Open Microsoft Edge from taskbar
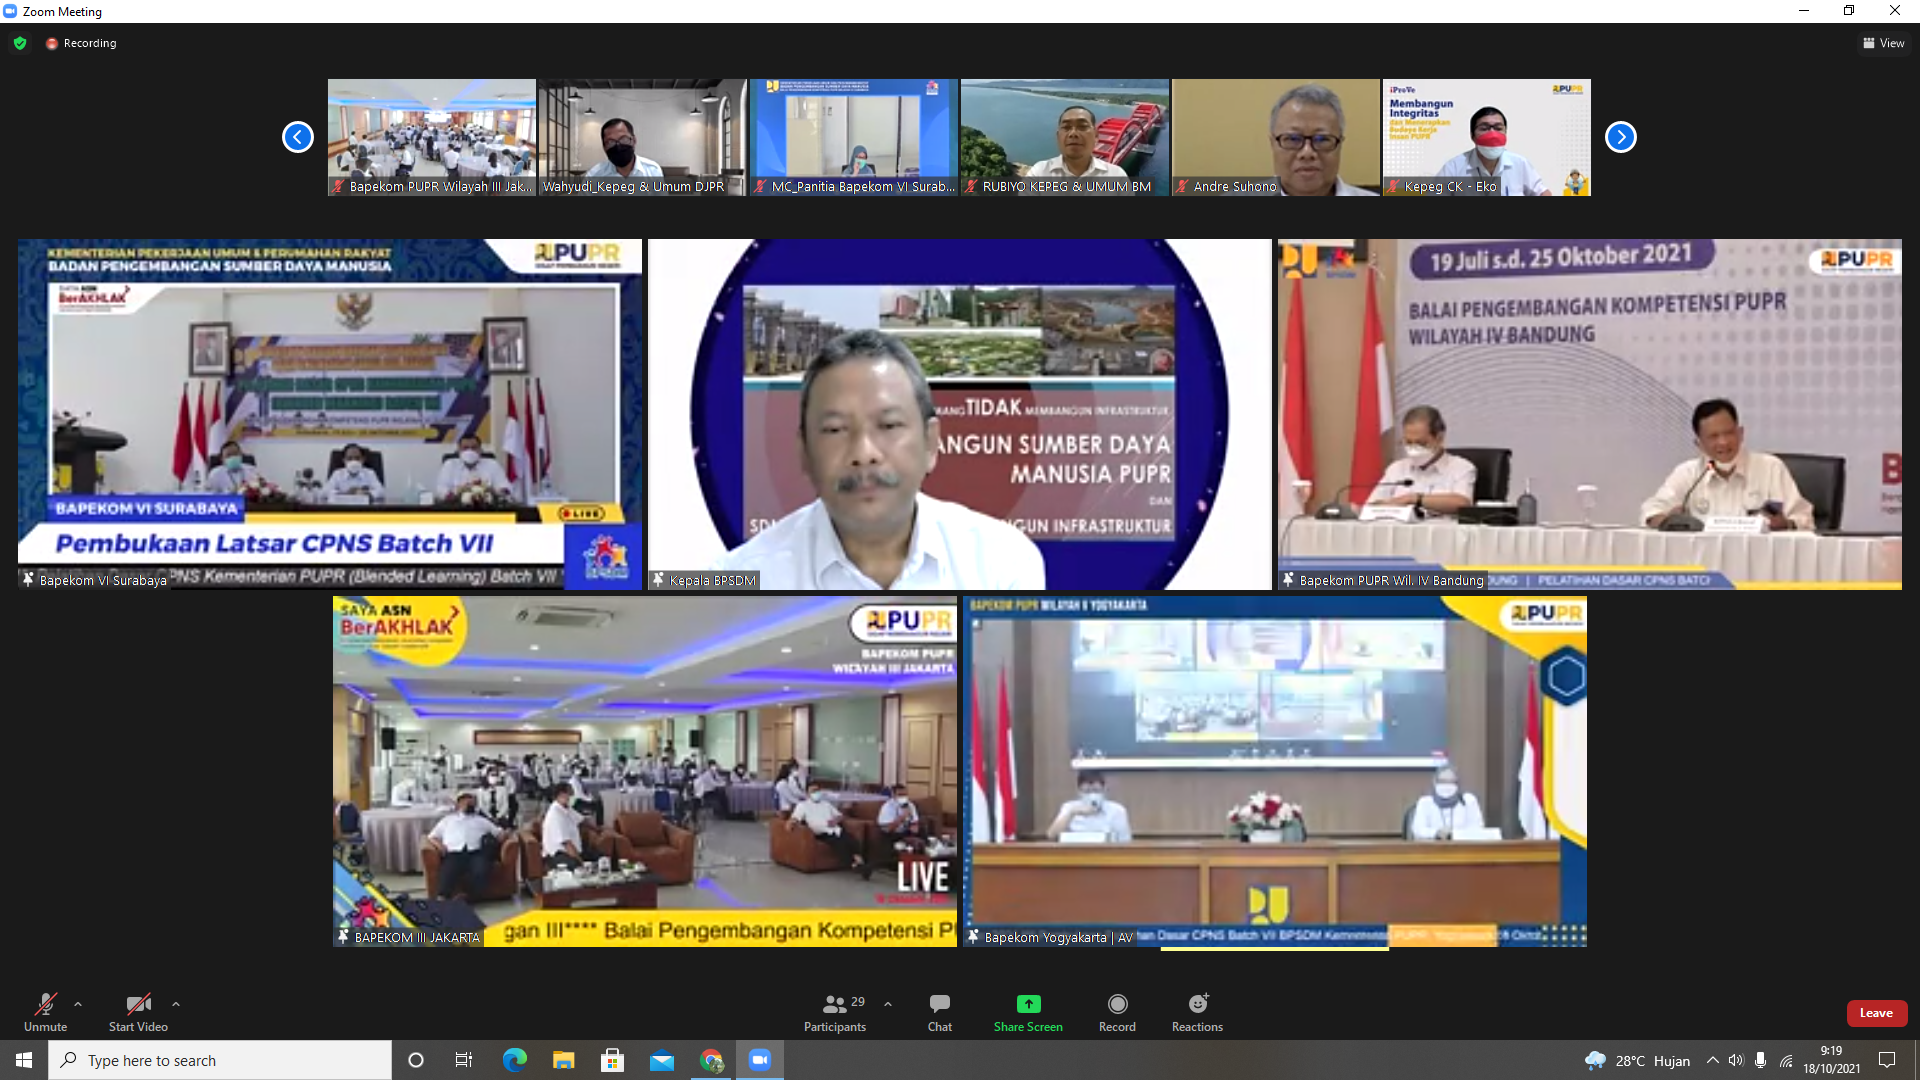 (x=514, y=1060)
